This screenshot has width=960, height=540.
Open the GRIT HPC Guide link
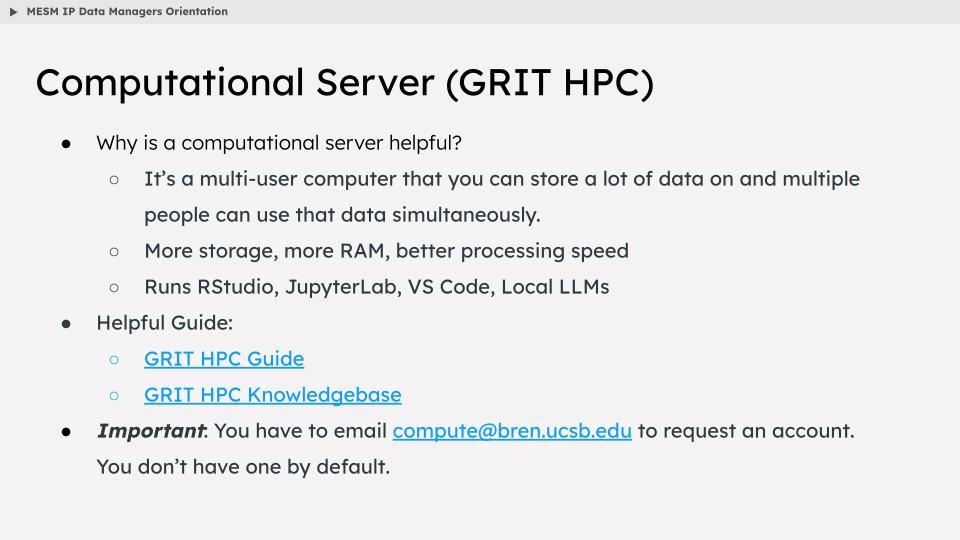(x=224, y=359)
